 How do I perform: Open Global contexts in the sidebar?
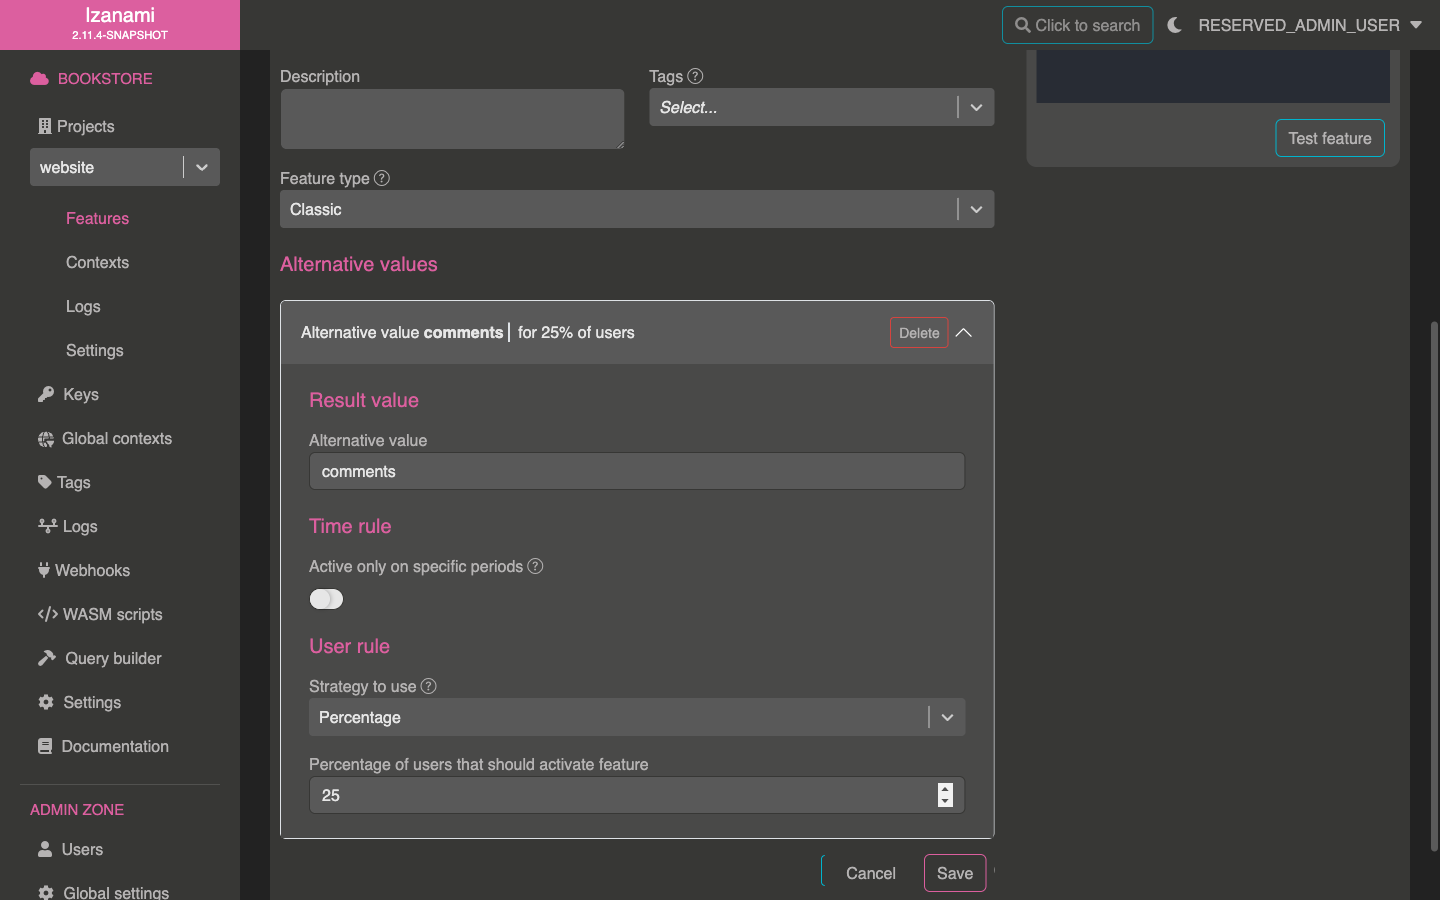116,438
